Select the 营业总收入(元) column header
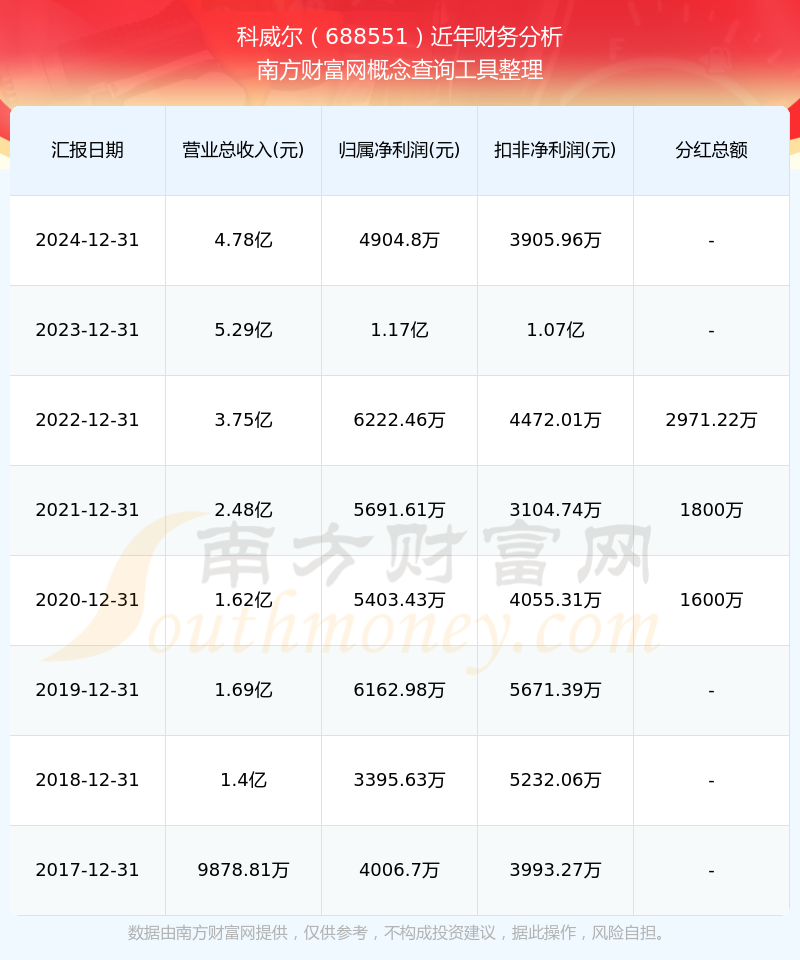 pos(244,150)
